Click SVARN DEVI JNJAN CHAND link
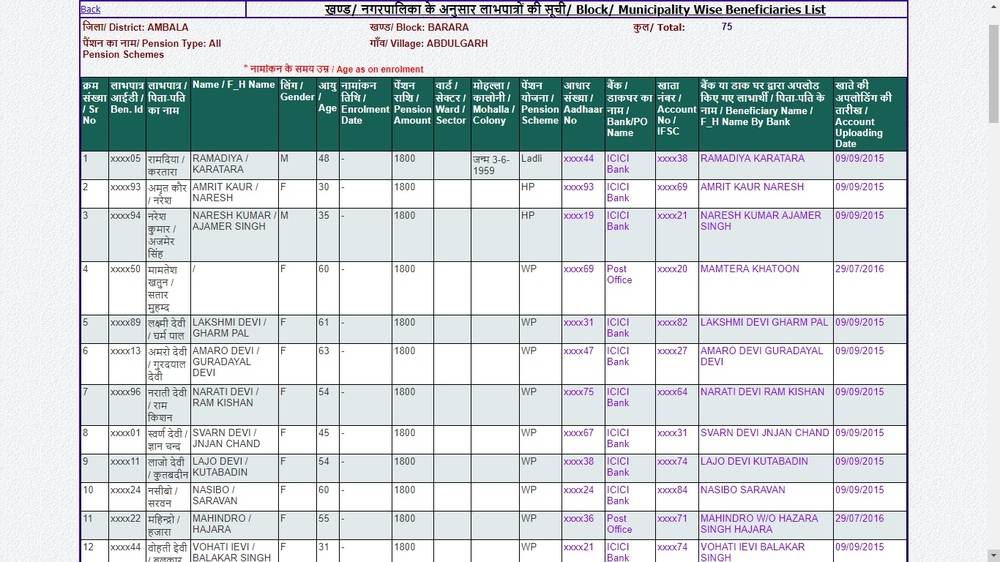Viewport: 1000px width, 562px height. [764, 433]
